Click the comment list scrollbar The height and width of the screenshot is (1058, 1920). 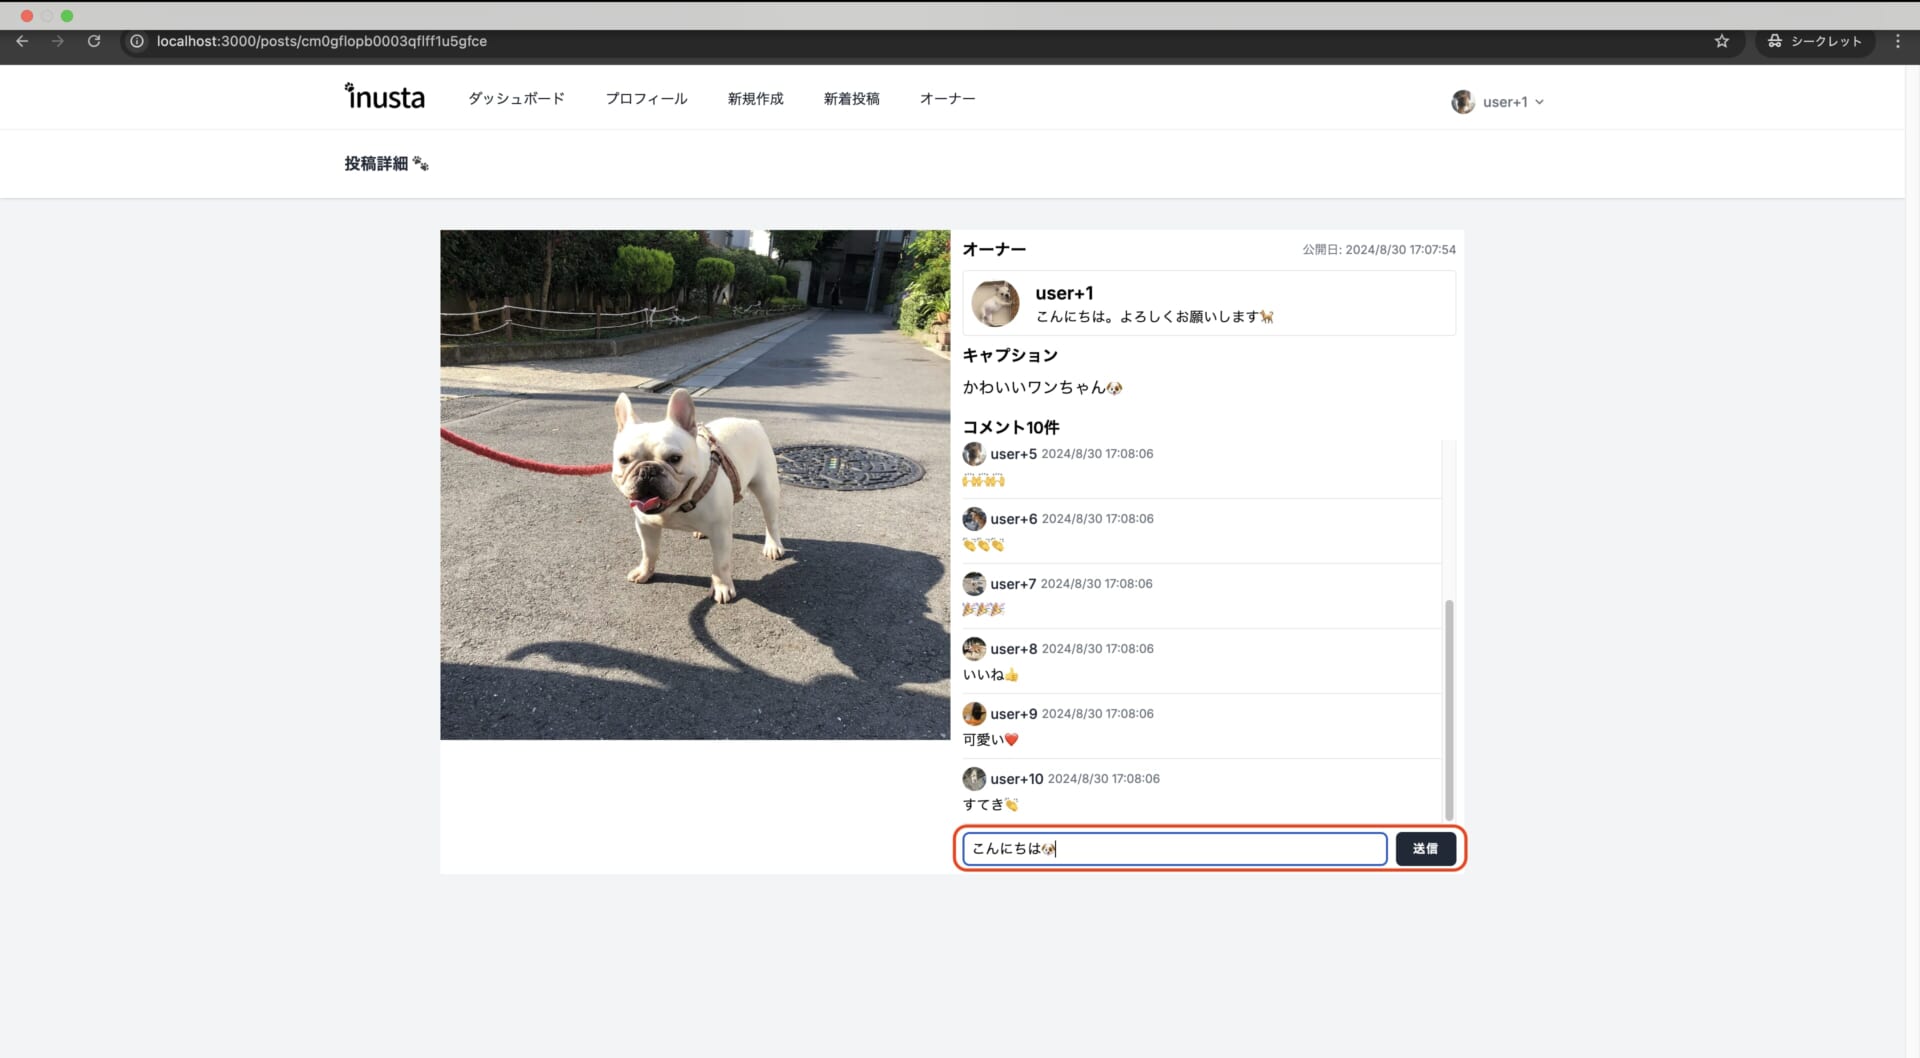point(1448,710)
